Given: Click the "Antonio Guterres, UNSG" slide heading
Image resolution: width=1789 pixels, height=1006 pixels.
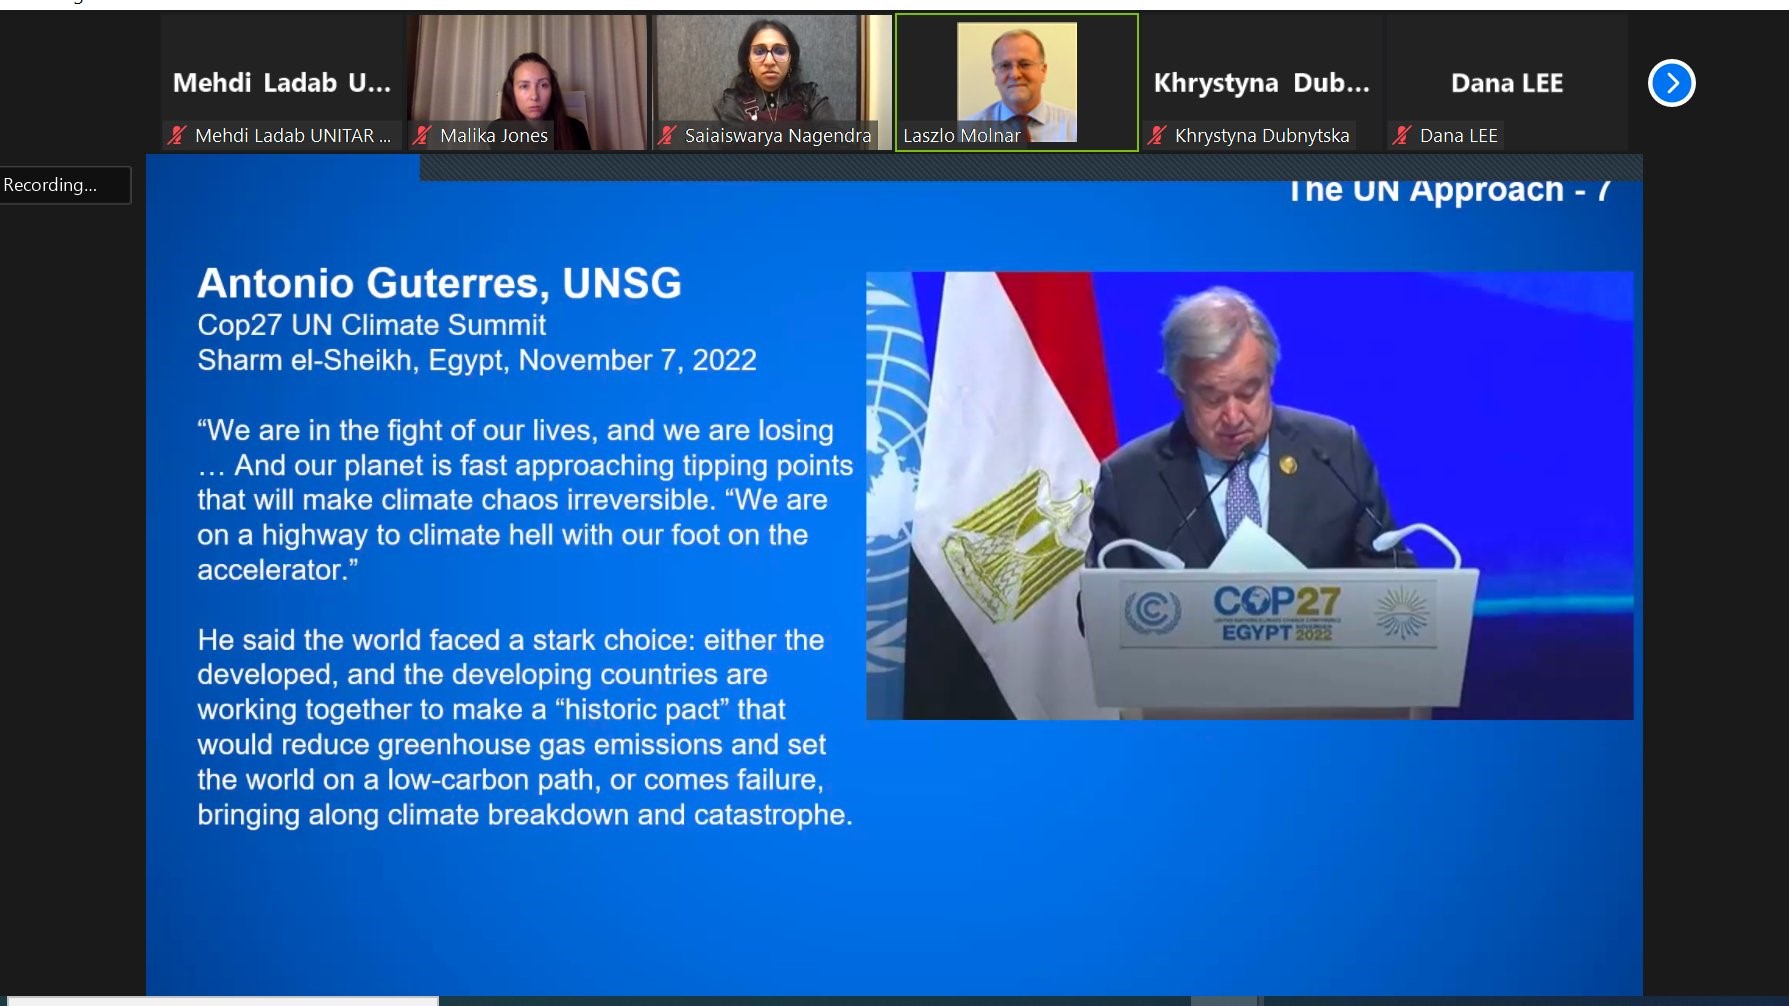Looking at the screenshot, I should 439,283.
